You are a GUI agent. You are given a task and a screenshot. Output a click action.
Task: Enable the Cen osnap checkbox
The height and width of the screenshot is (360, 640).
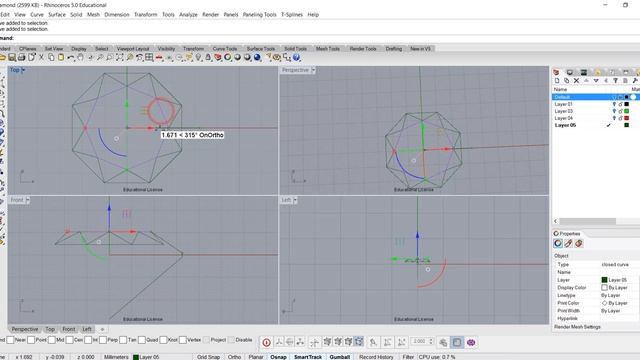tap(69, 340)
